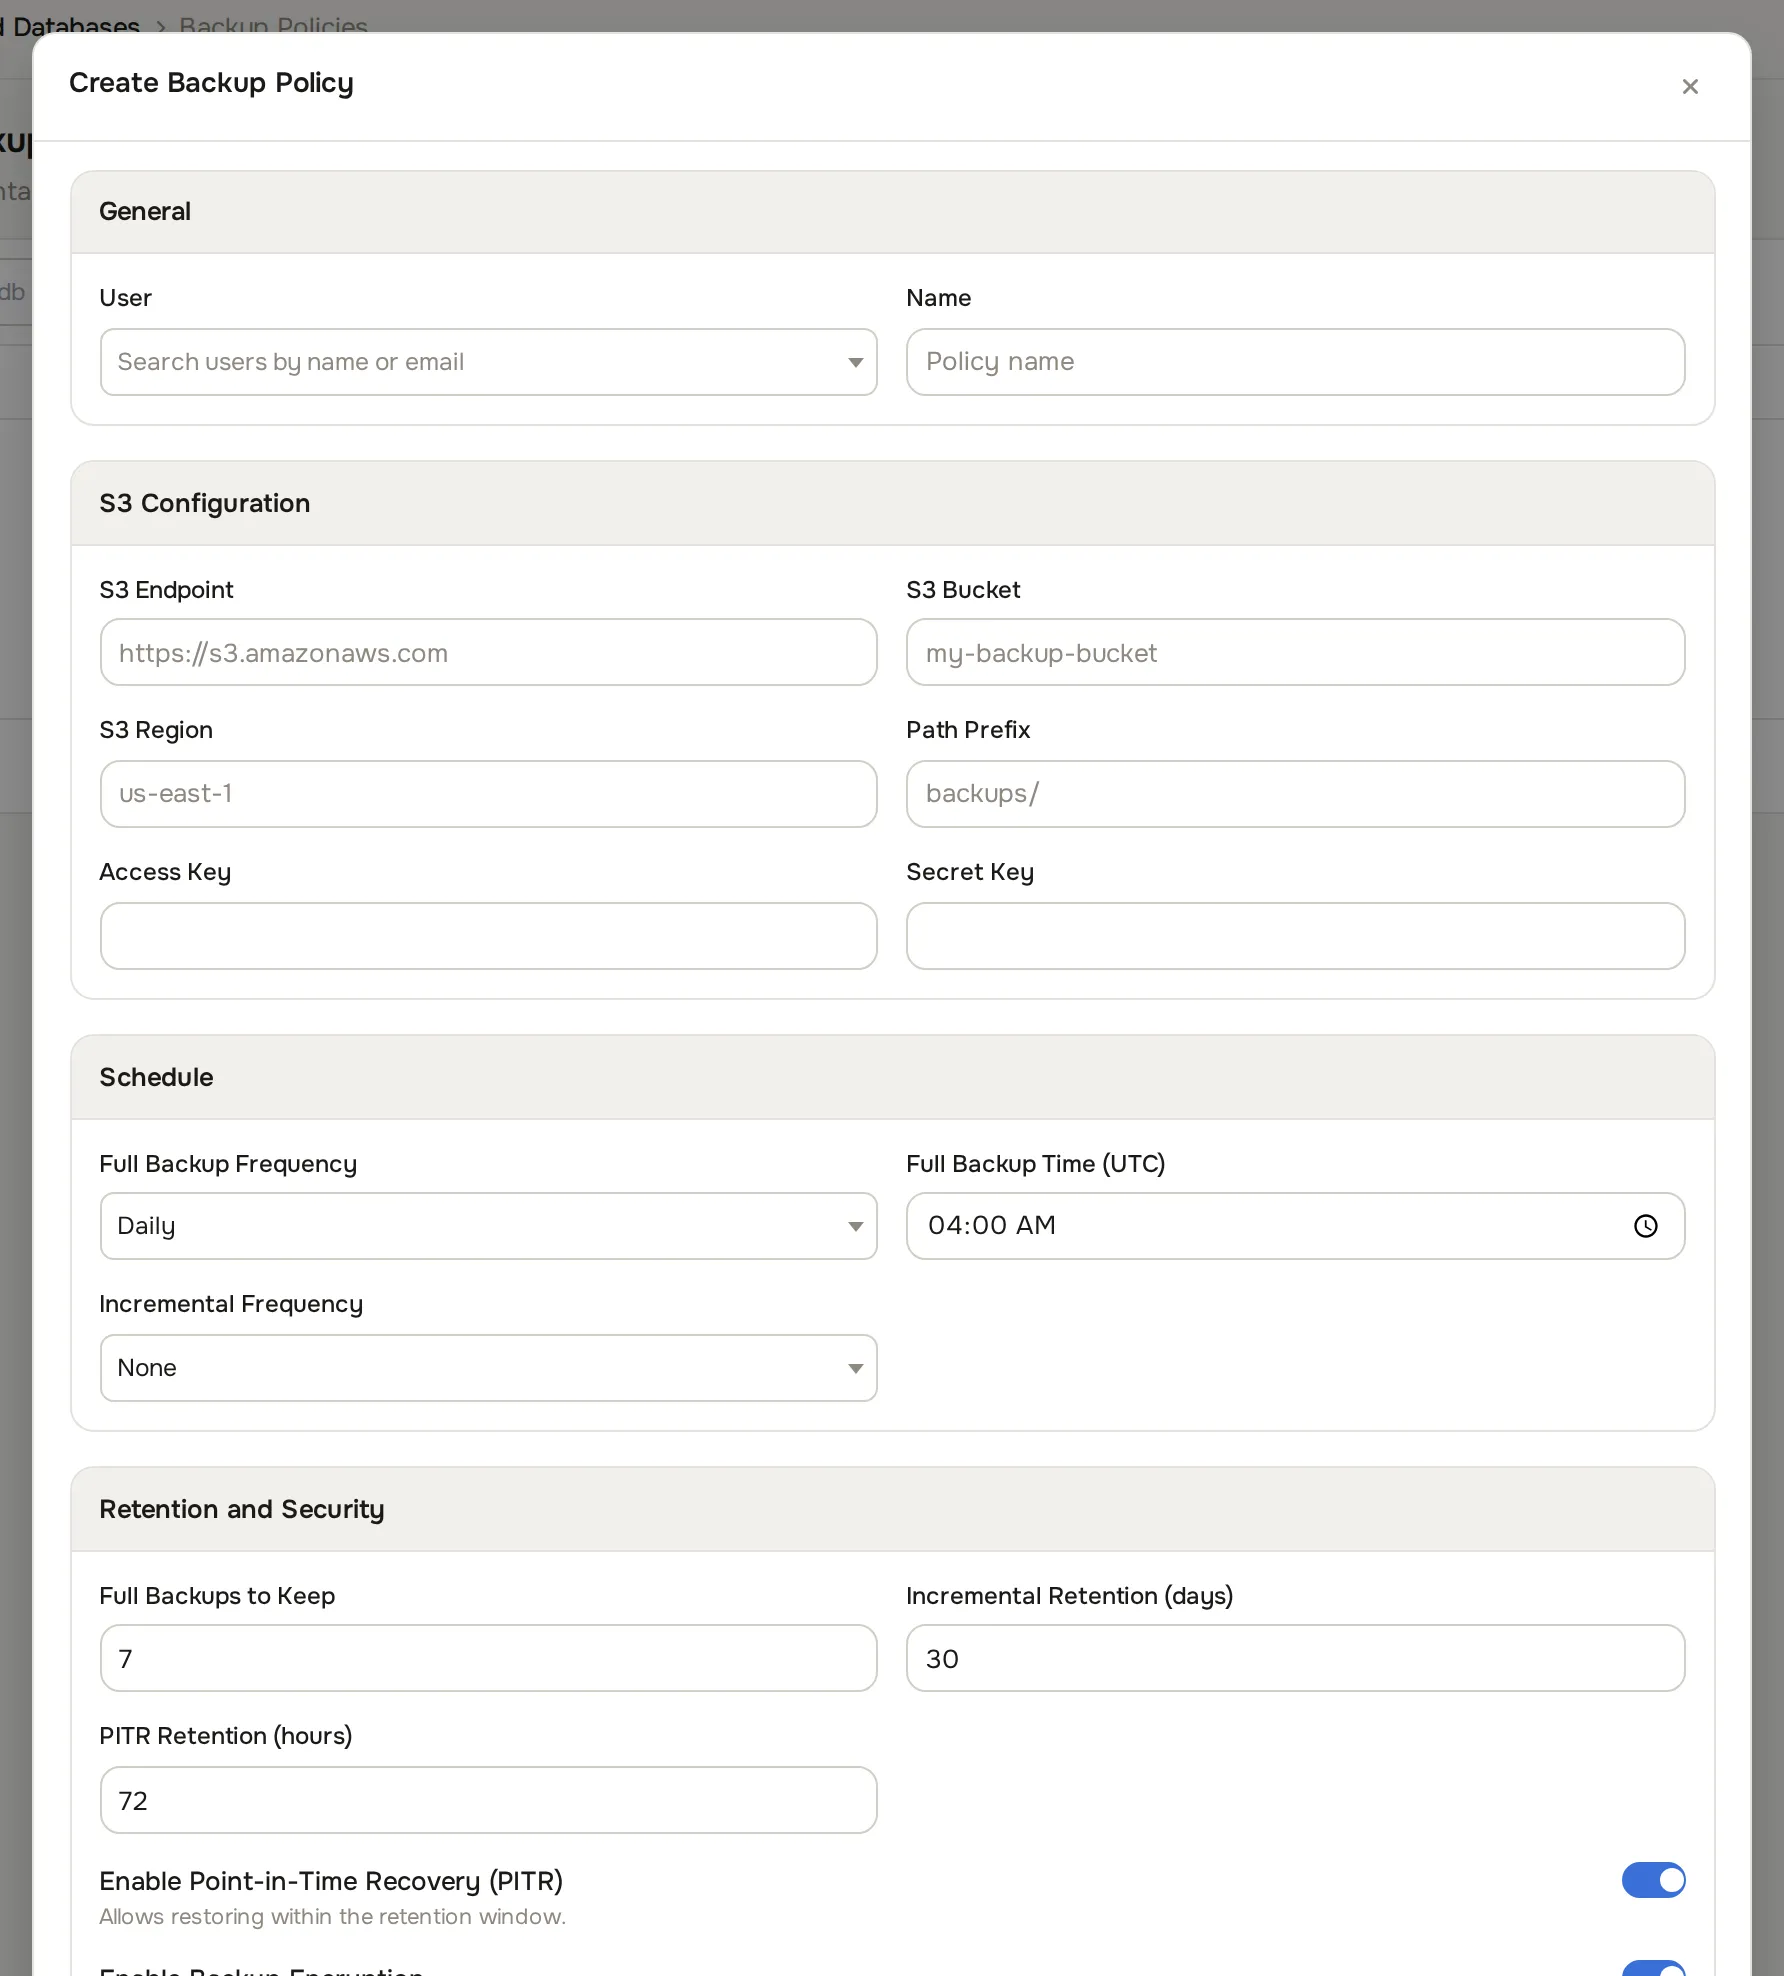The image size is (1784, 1976).
Task: Expand the Incremental Frequency dropdown
Action: [x=488, y=1368]
